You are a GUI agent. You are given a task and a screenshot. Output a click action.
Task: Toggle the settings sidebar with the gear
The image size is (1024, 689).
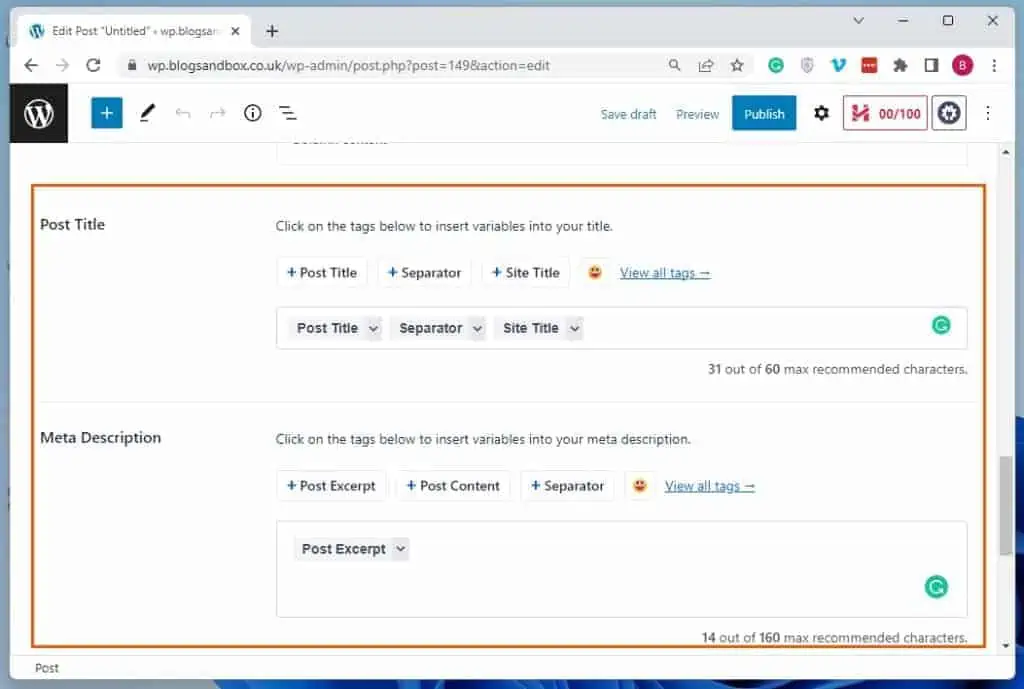[x=821, y=113]
